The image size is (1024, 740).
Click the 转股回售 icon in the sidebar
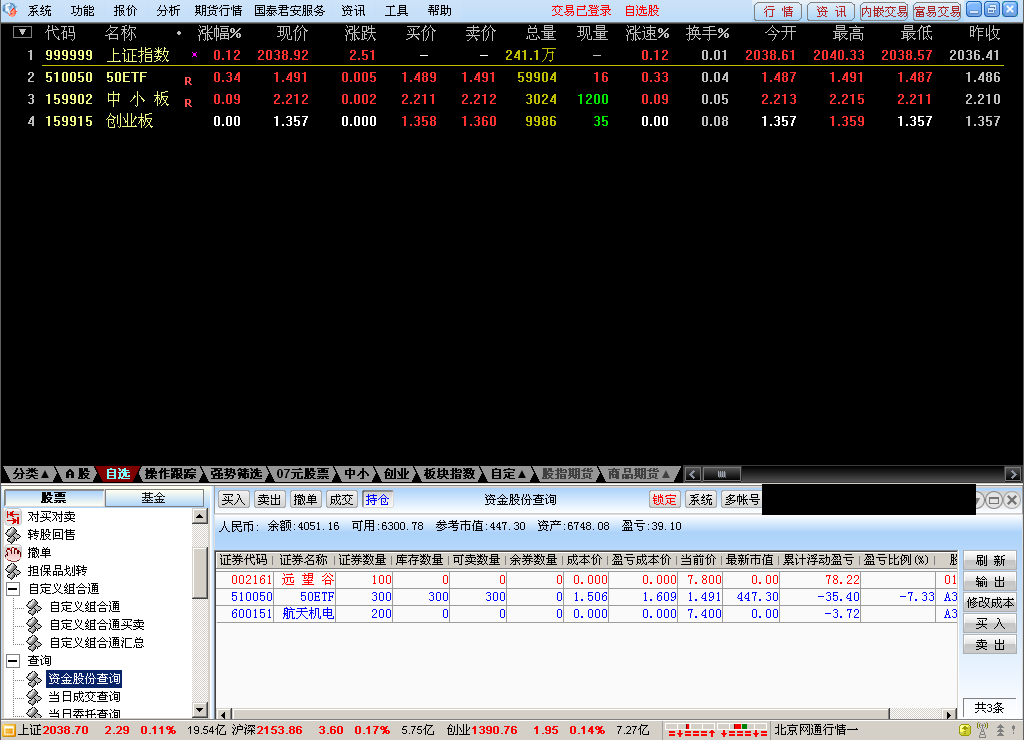[13, 535]
